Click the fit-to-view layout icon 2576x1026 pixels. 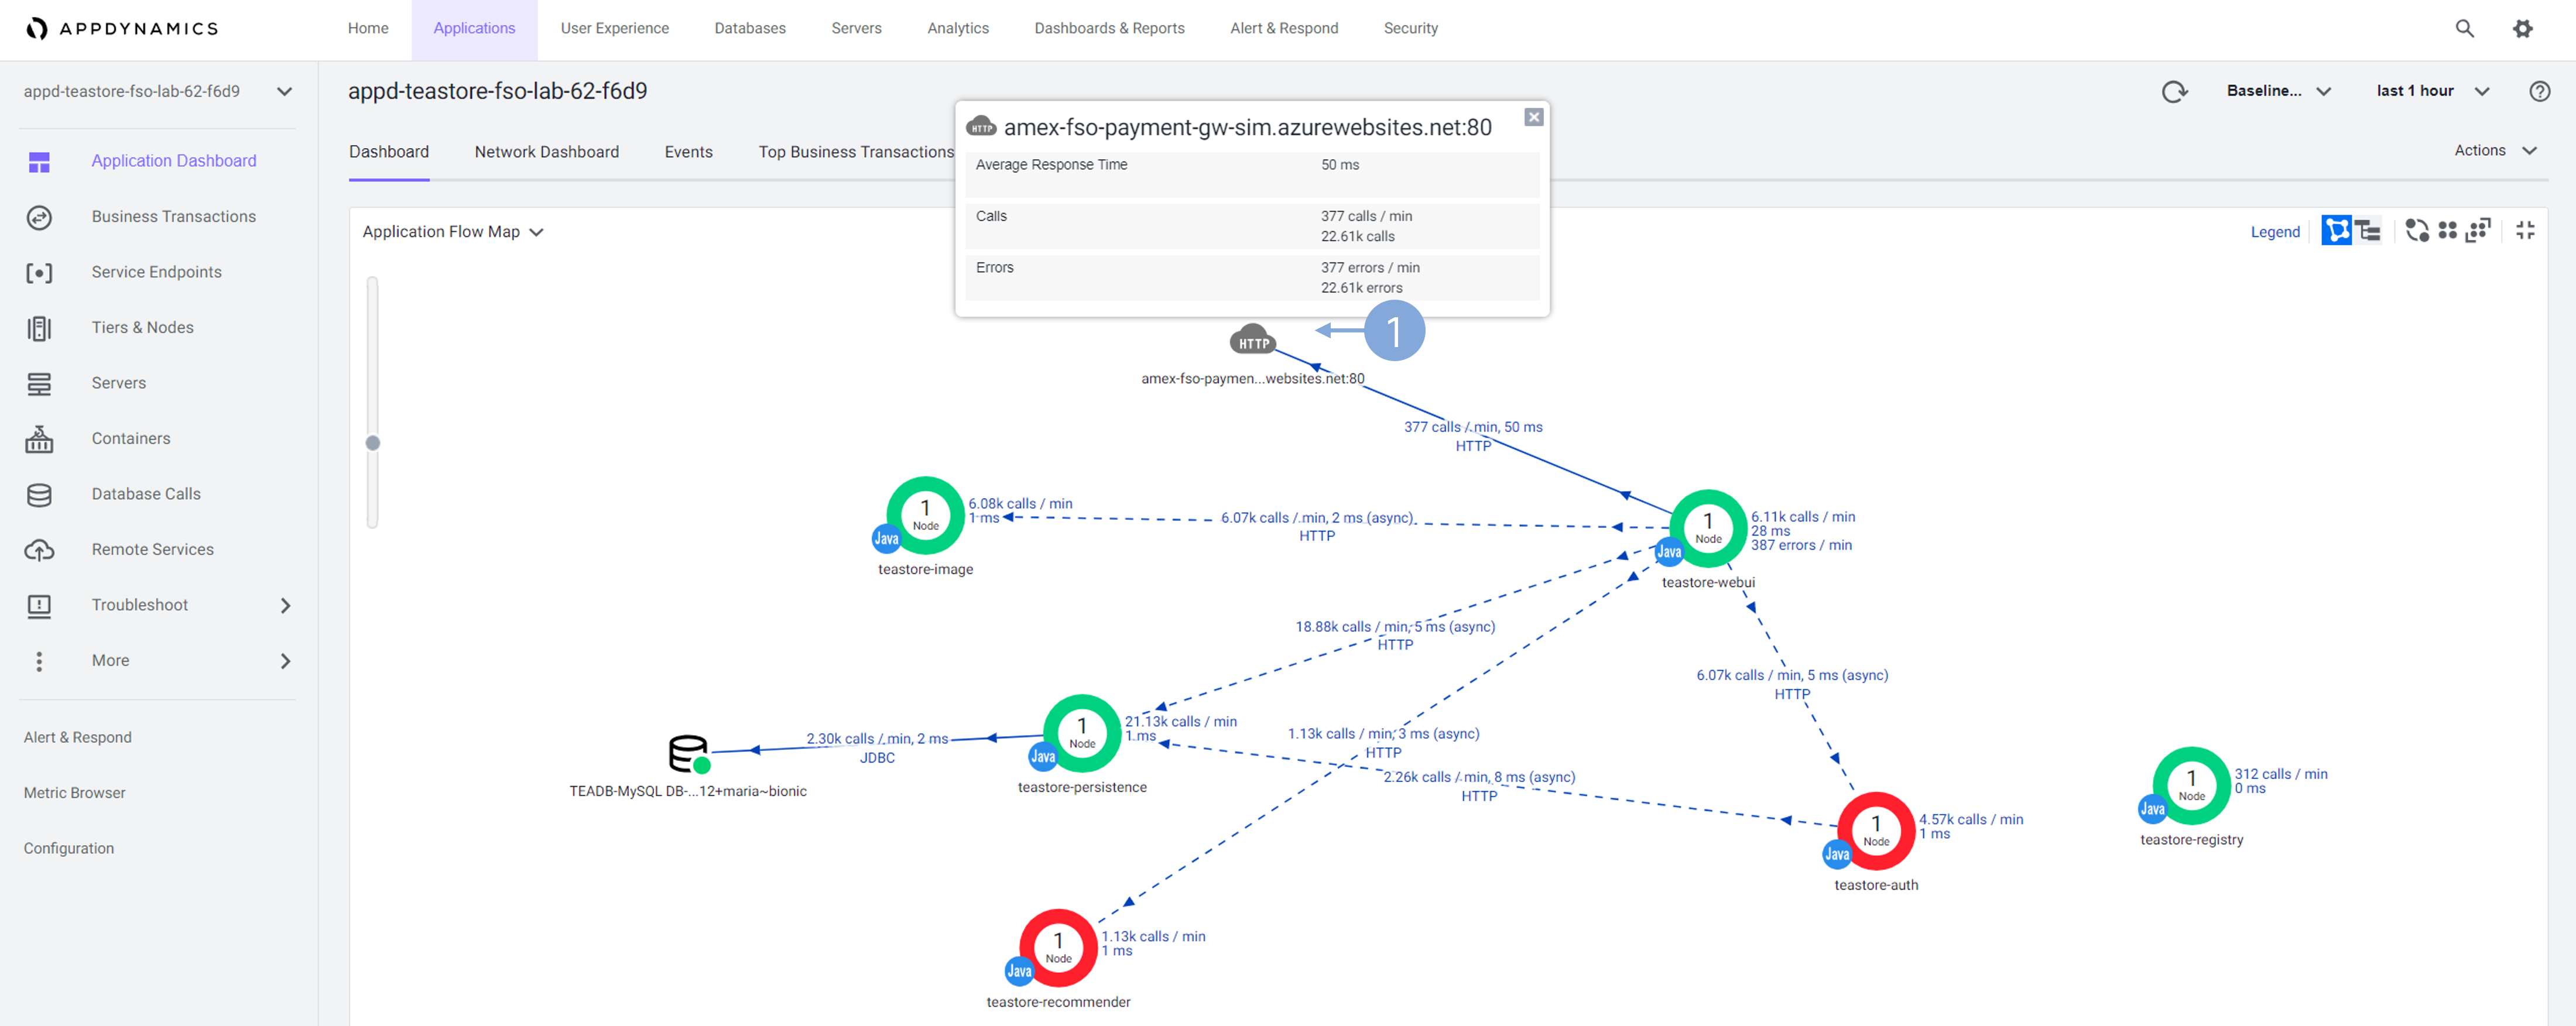pyautogui.click(x=2477, y=231)
